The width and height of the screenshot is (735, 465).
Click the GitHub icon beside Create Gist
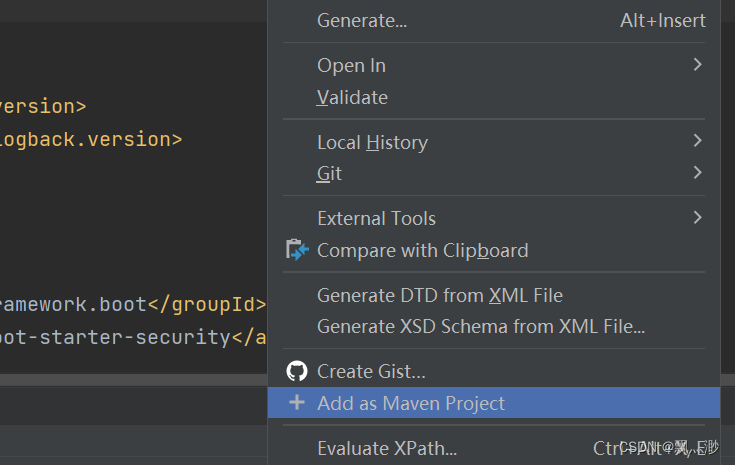pos(297,371)
